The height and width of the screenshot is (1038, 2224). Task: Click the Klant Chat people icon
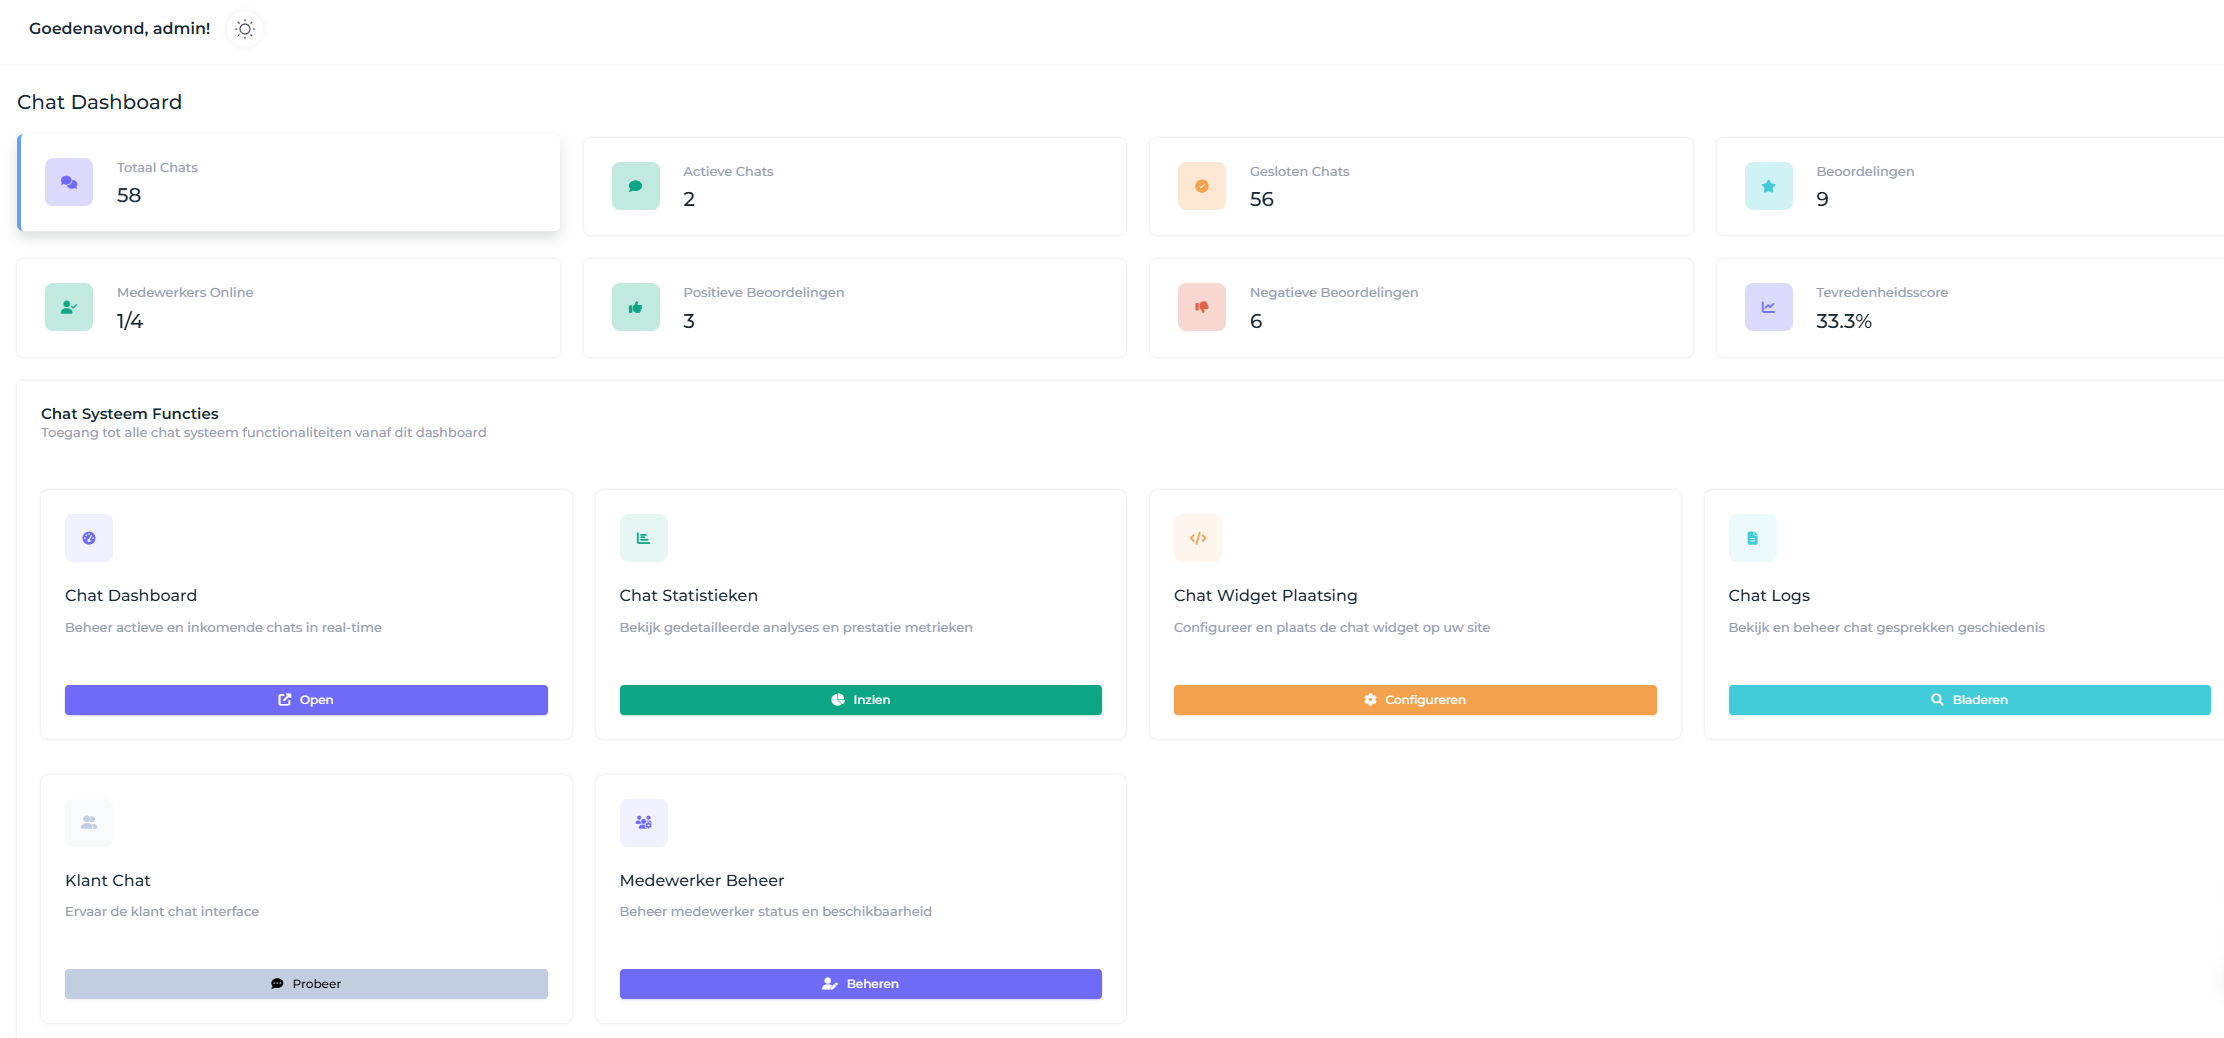tap(89, 822)
